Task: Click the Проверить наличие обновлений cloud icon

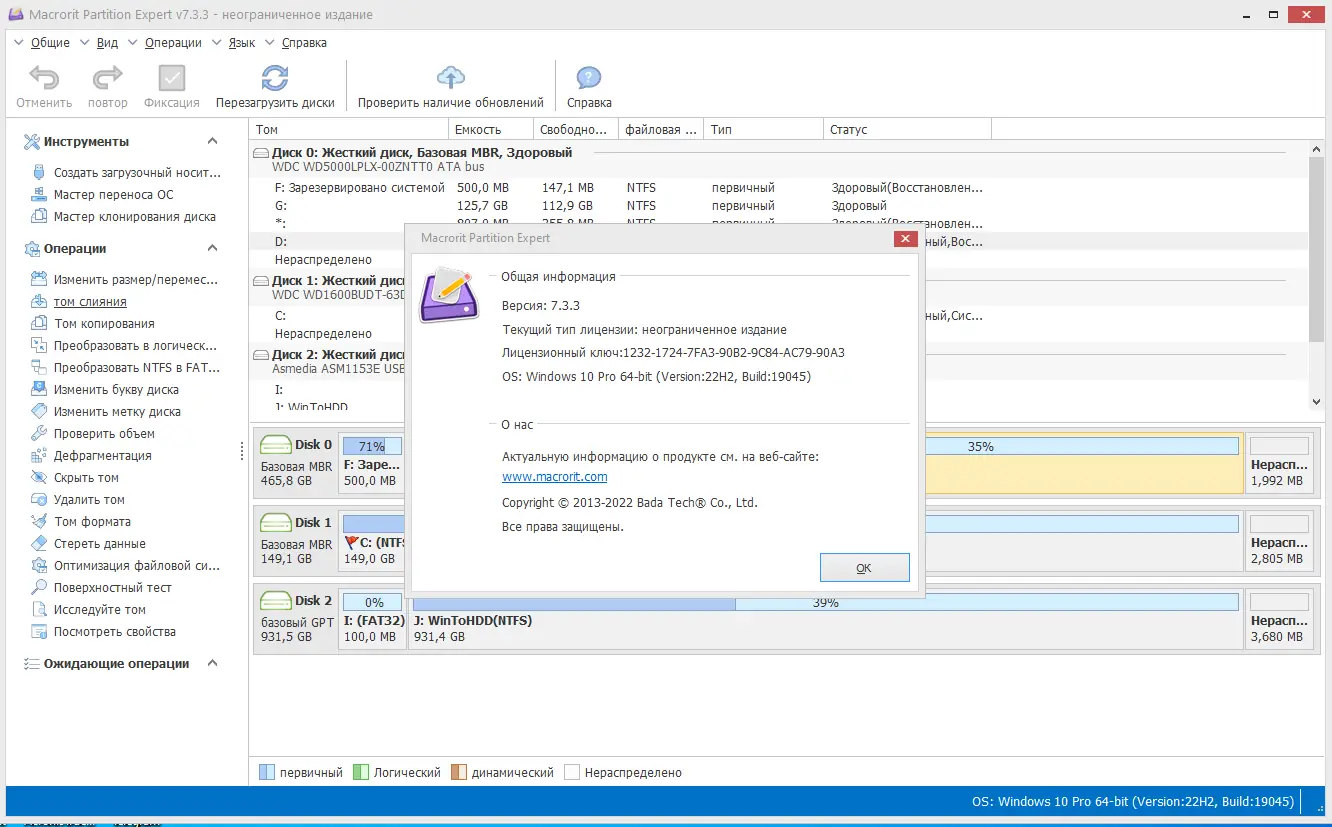Action: click(451, 78)
